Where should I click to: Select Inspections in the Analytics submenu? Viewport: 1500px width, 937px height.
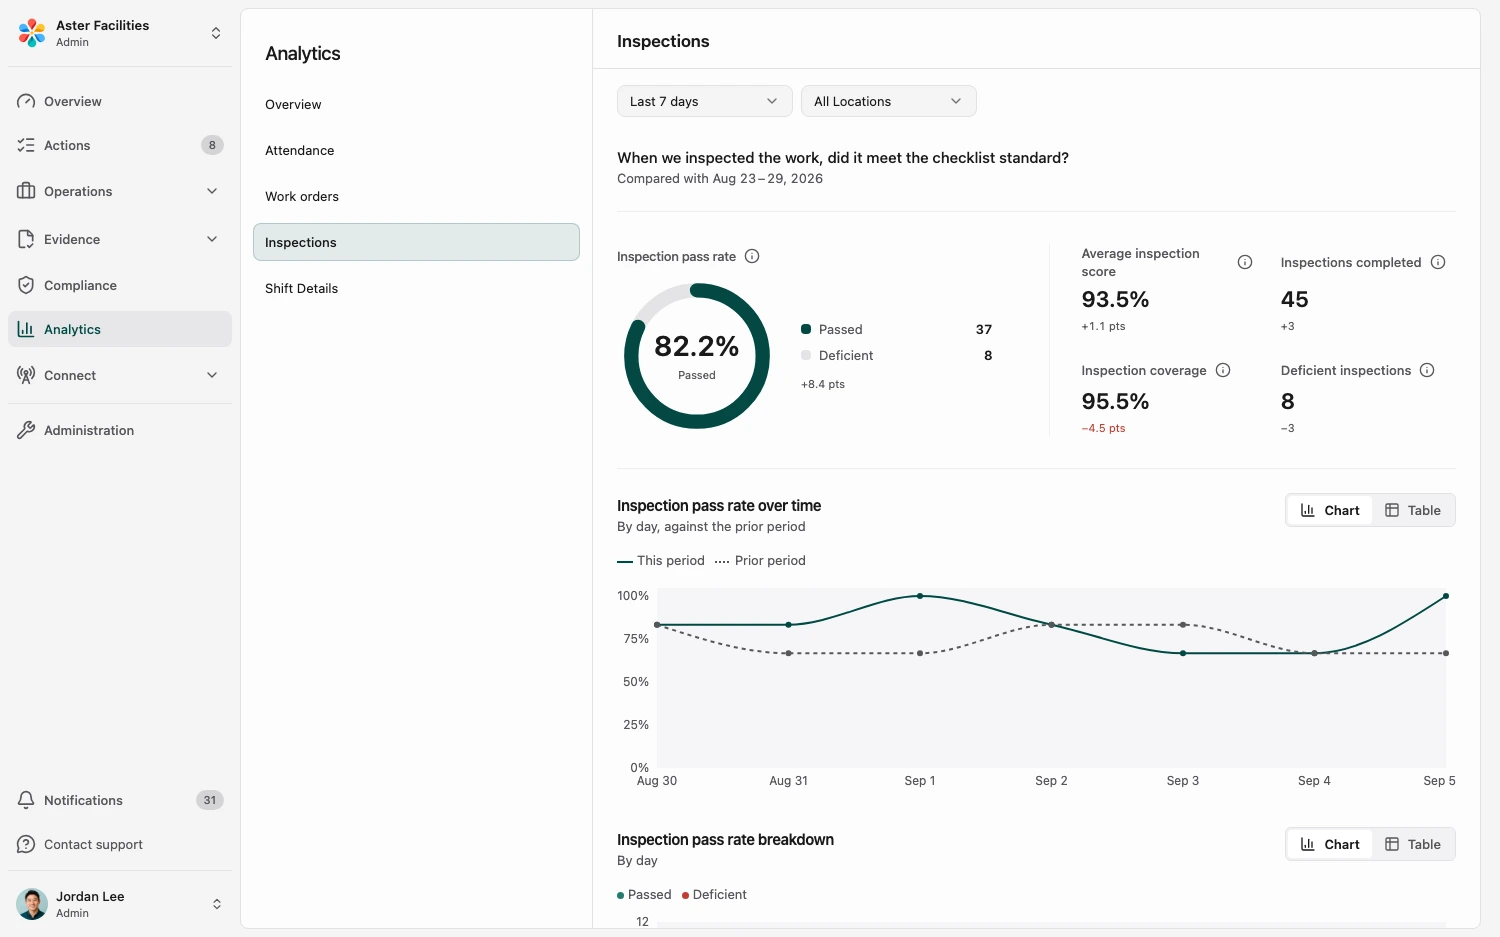[416, 242]
